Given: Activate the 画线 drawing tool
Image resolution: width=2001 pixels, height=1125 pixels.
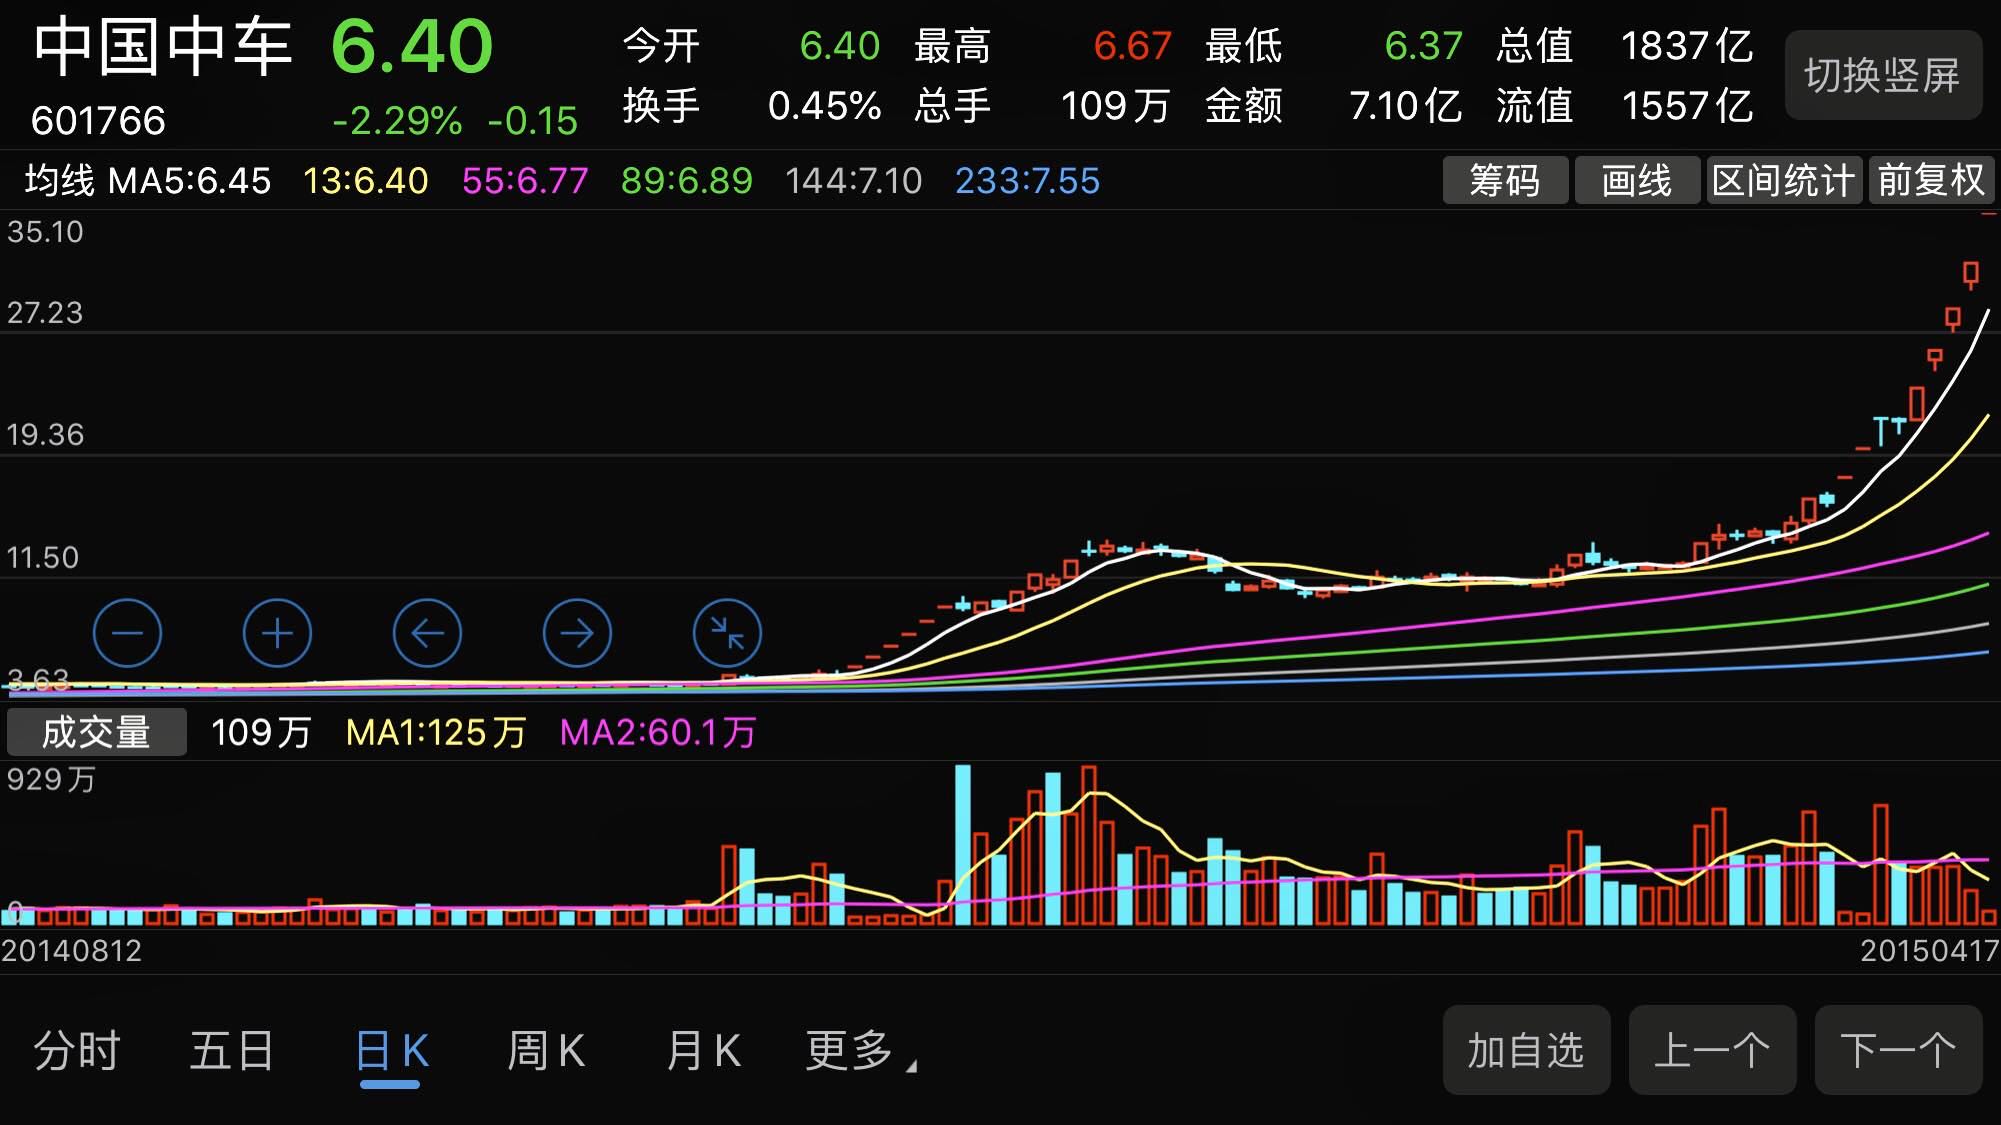Looking at the screenshot, I should click(x=1637, y=180).
